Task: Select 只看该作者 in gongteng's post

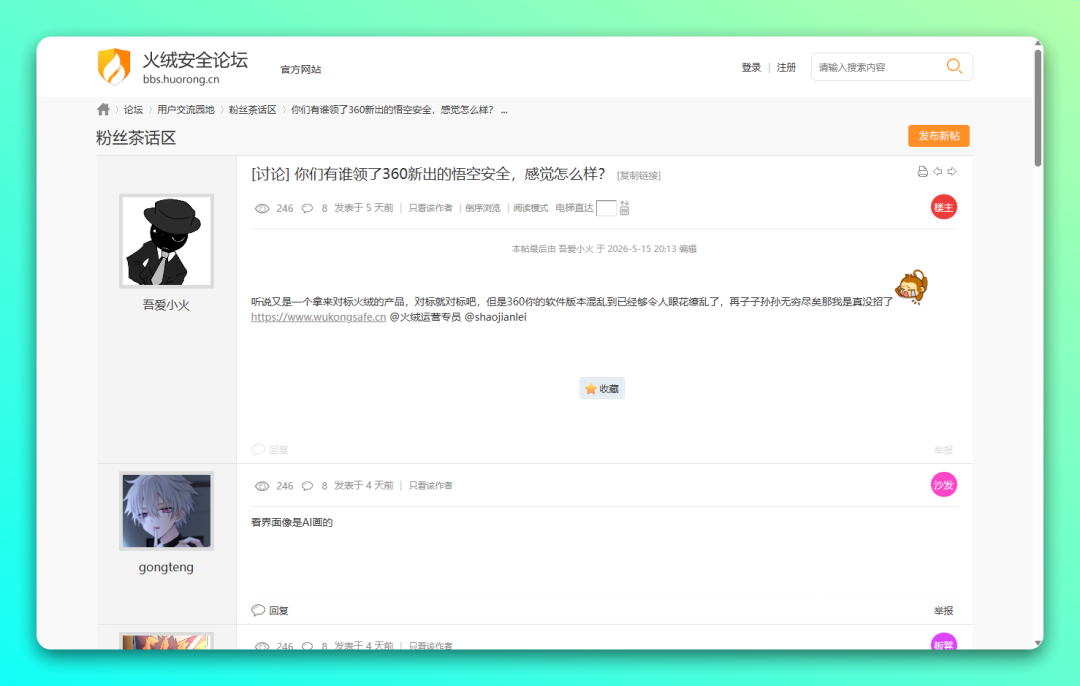Action: tap(430, 486)
